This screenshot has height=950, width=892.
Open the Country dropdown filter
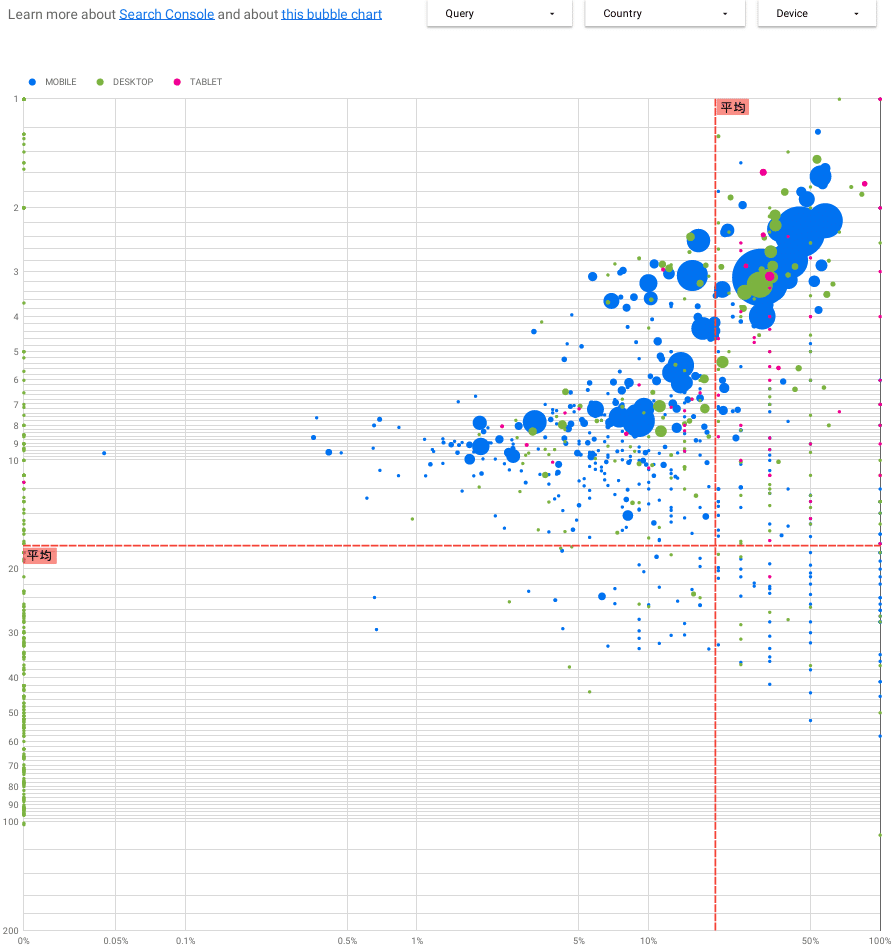[665, 13]
